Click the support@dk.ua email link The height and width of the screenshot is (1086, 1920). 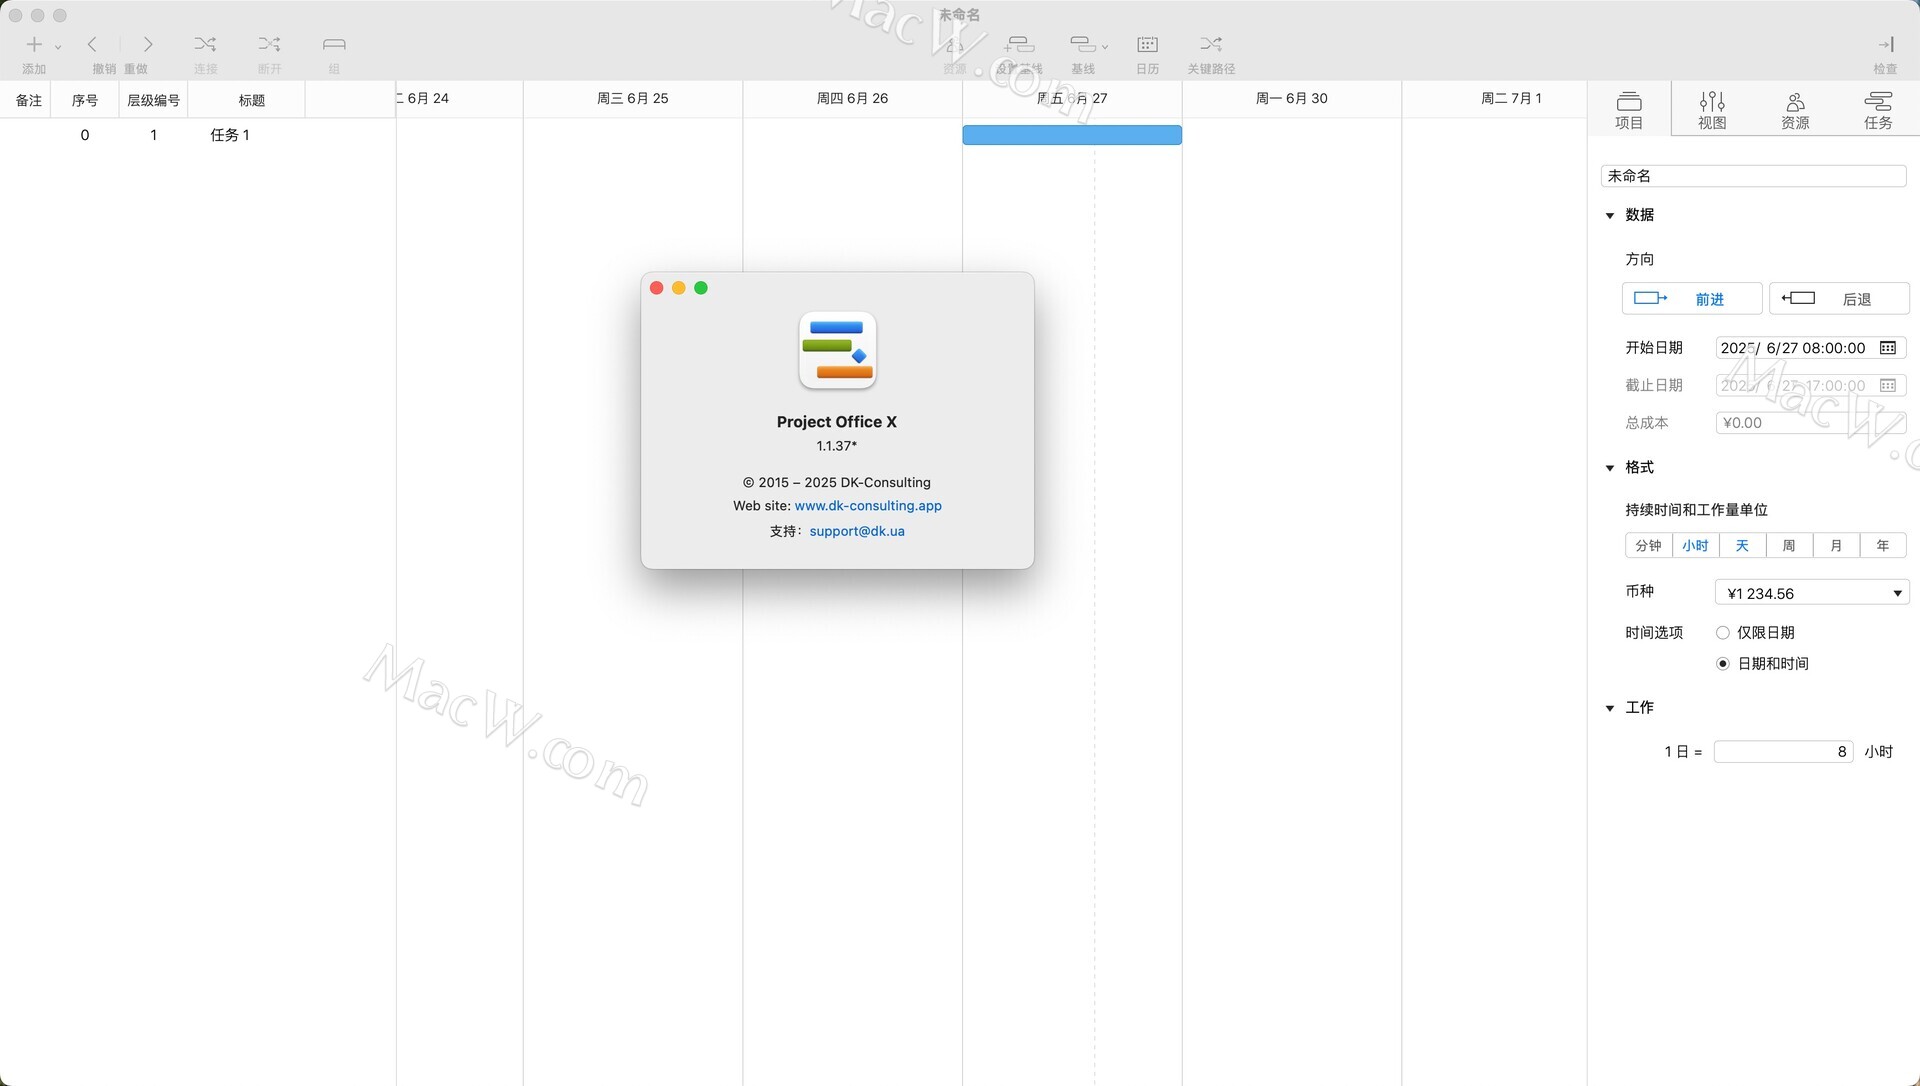857,531
